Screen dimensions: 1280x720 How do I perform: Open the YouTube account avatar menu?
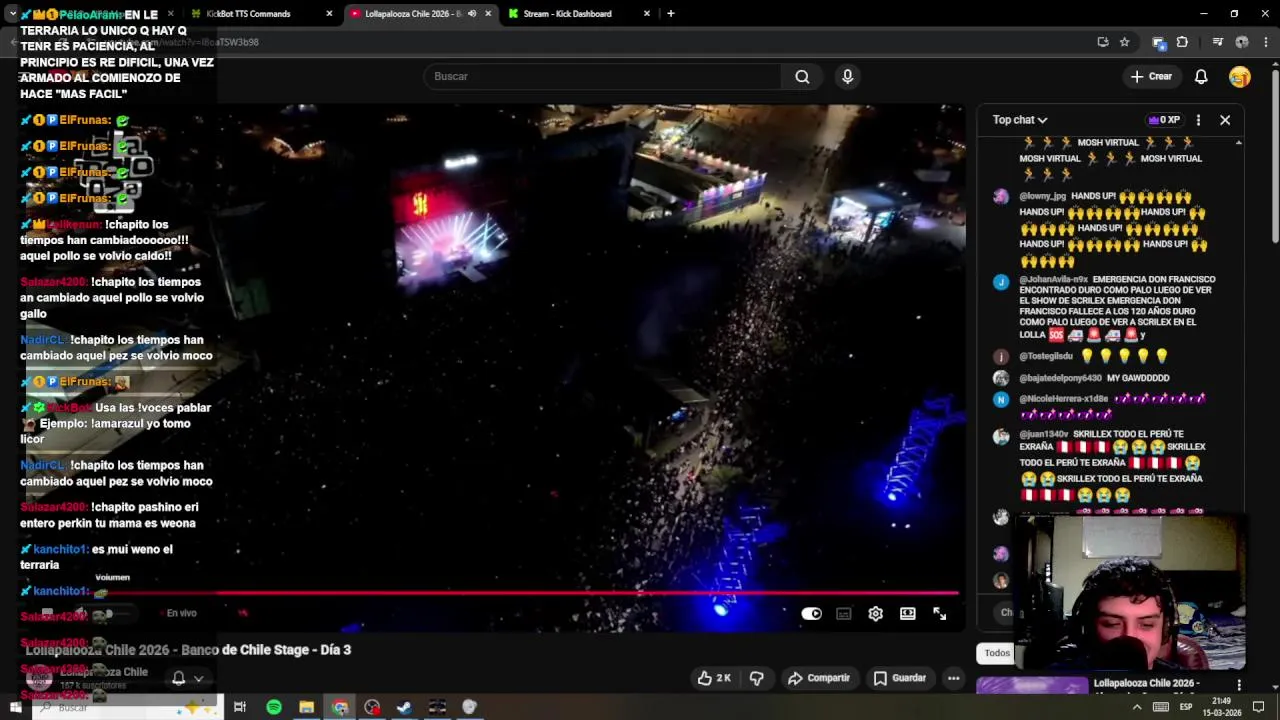coord(1240,77)
